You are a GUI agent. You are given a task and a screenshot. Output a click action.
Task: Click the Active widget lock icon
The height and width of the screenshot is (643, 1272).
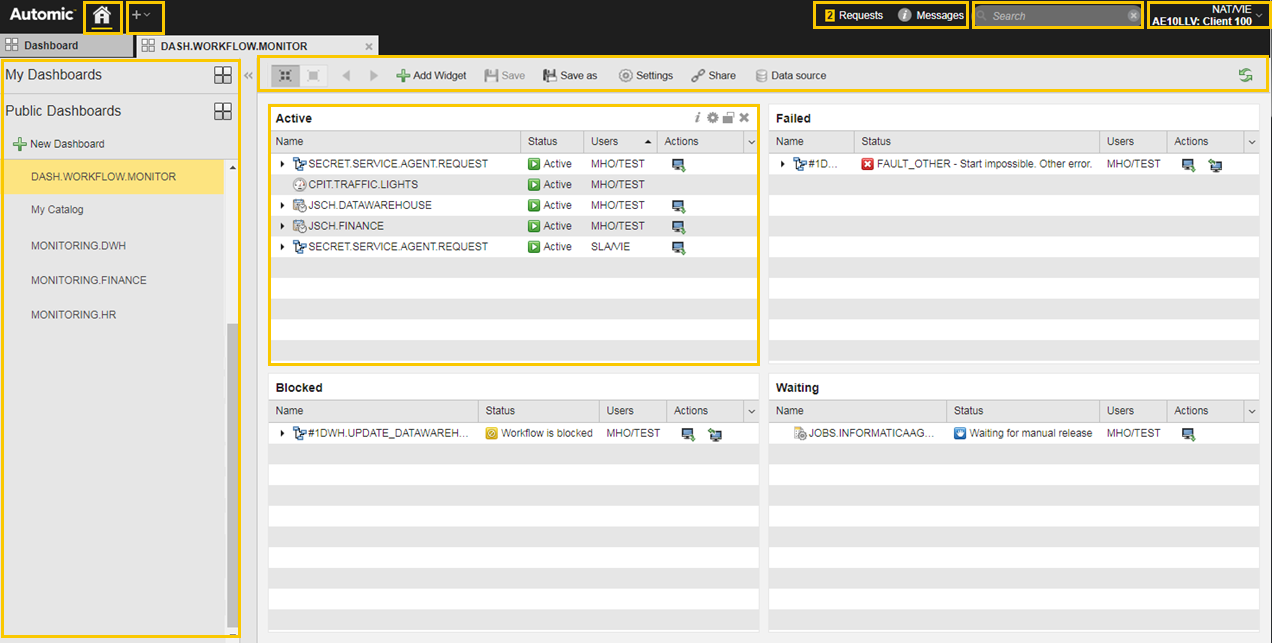[x=728, y=118]
